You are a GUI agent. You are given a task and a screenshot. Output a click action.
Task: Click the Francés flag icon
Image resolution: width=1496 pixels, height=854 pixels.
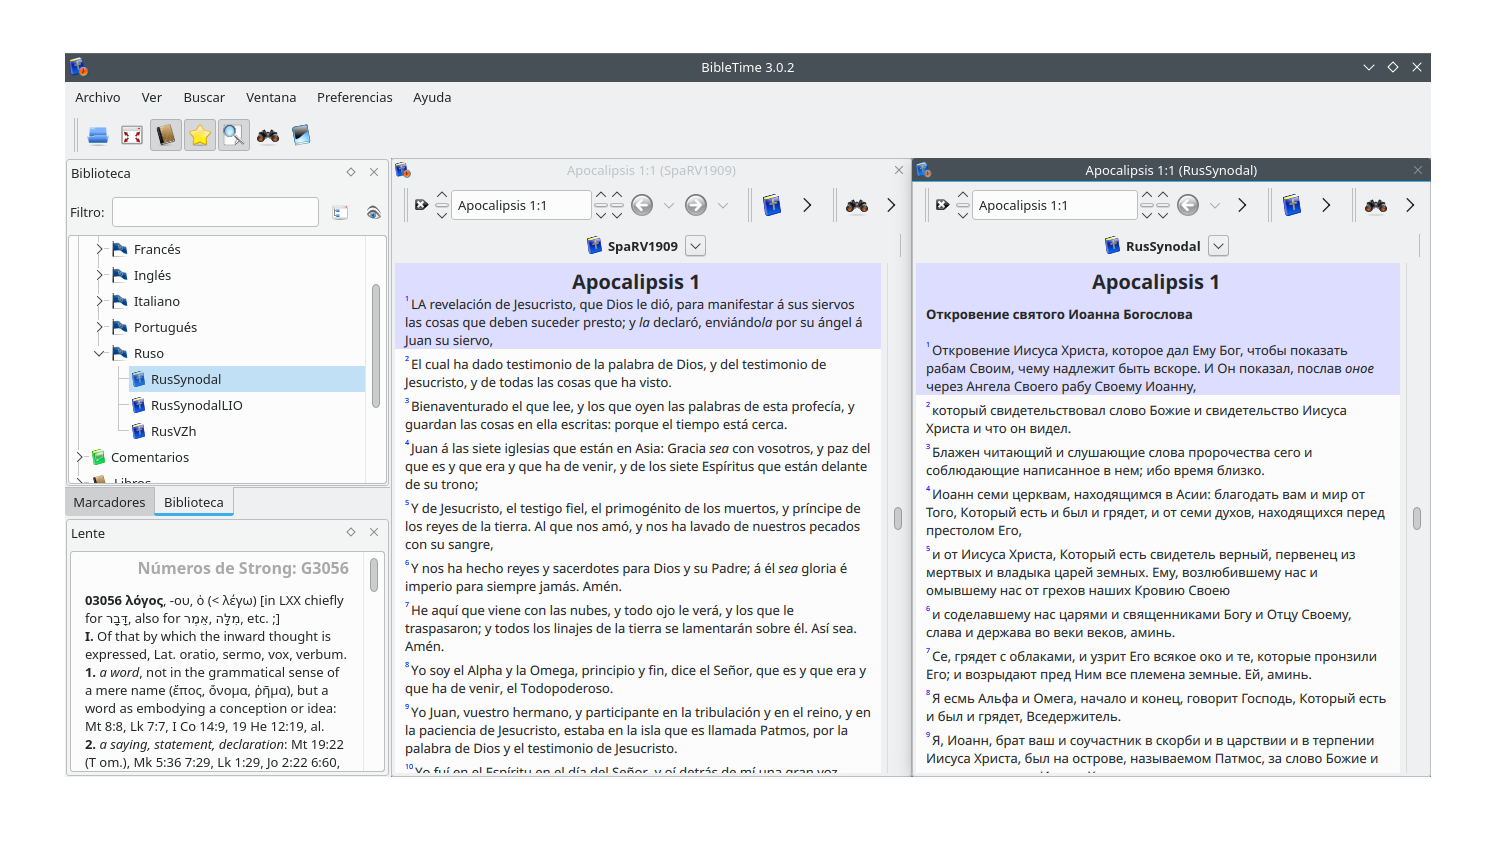[x=120, y=249]
